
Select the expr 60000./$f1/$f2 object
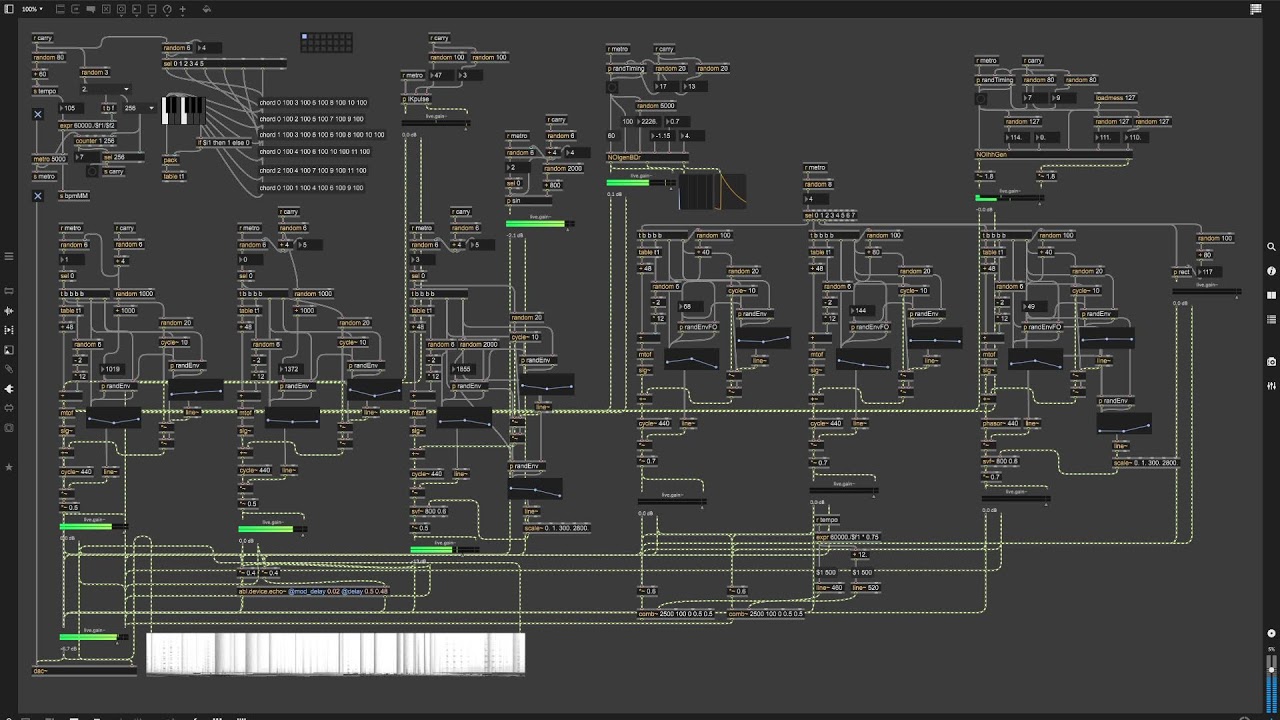coord(87,125)
